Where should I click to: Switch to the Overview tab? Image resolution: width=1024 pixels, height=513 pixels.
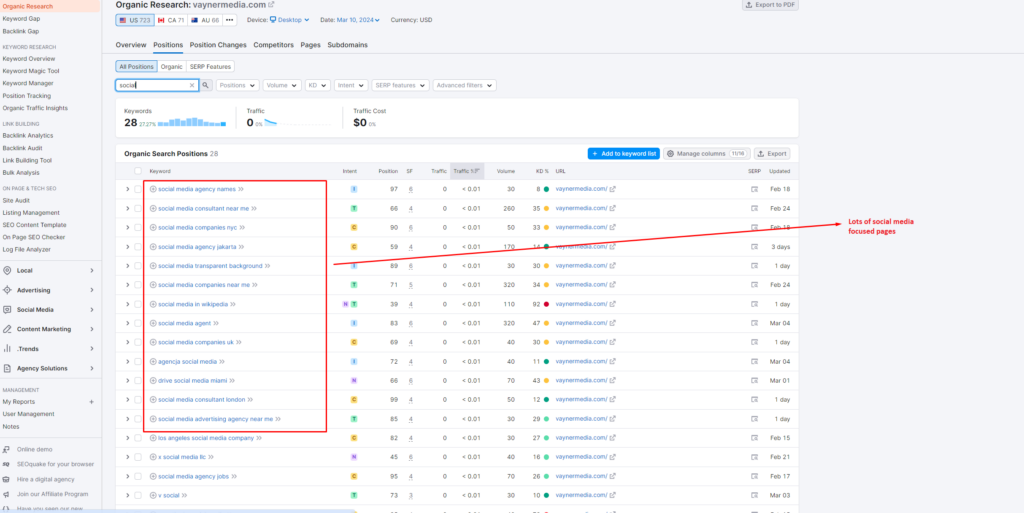point(131,45)
